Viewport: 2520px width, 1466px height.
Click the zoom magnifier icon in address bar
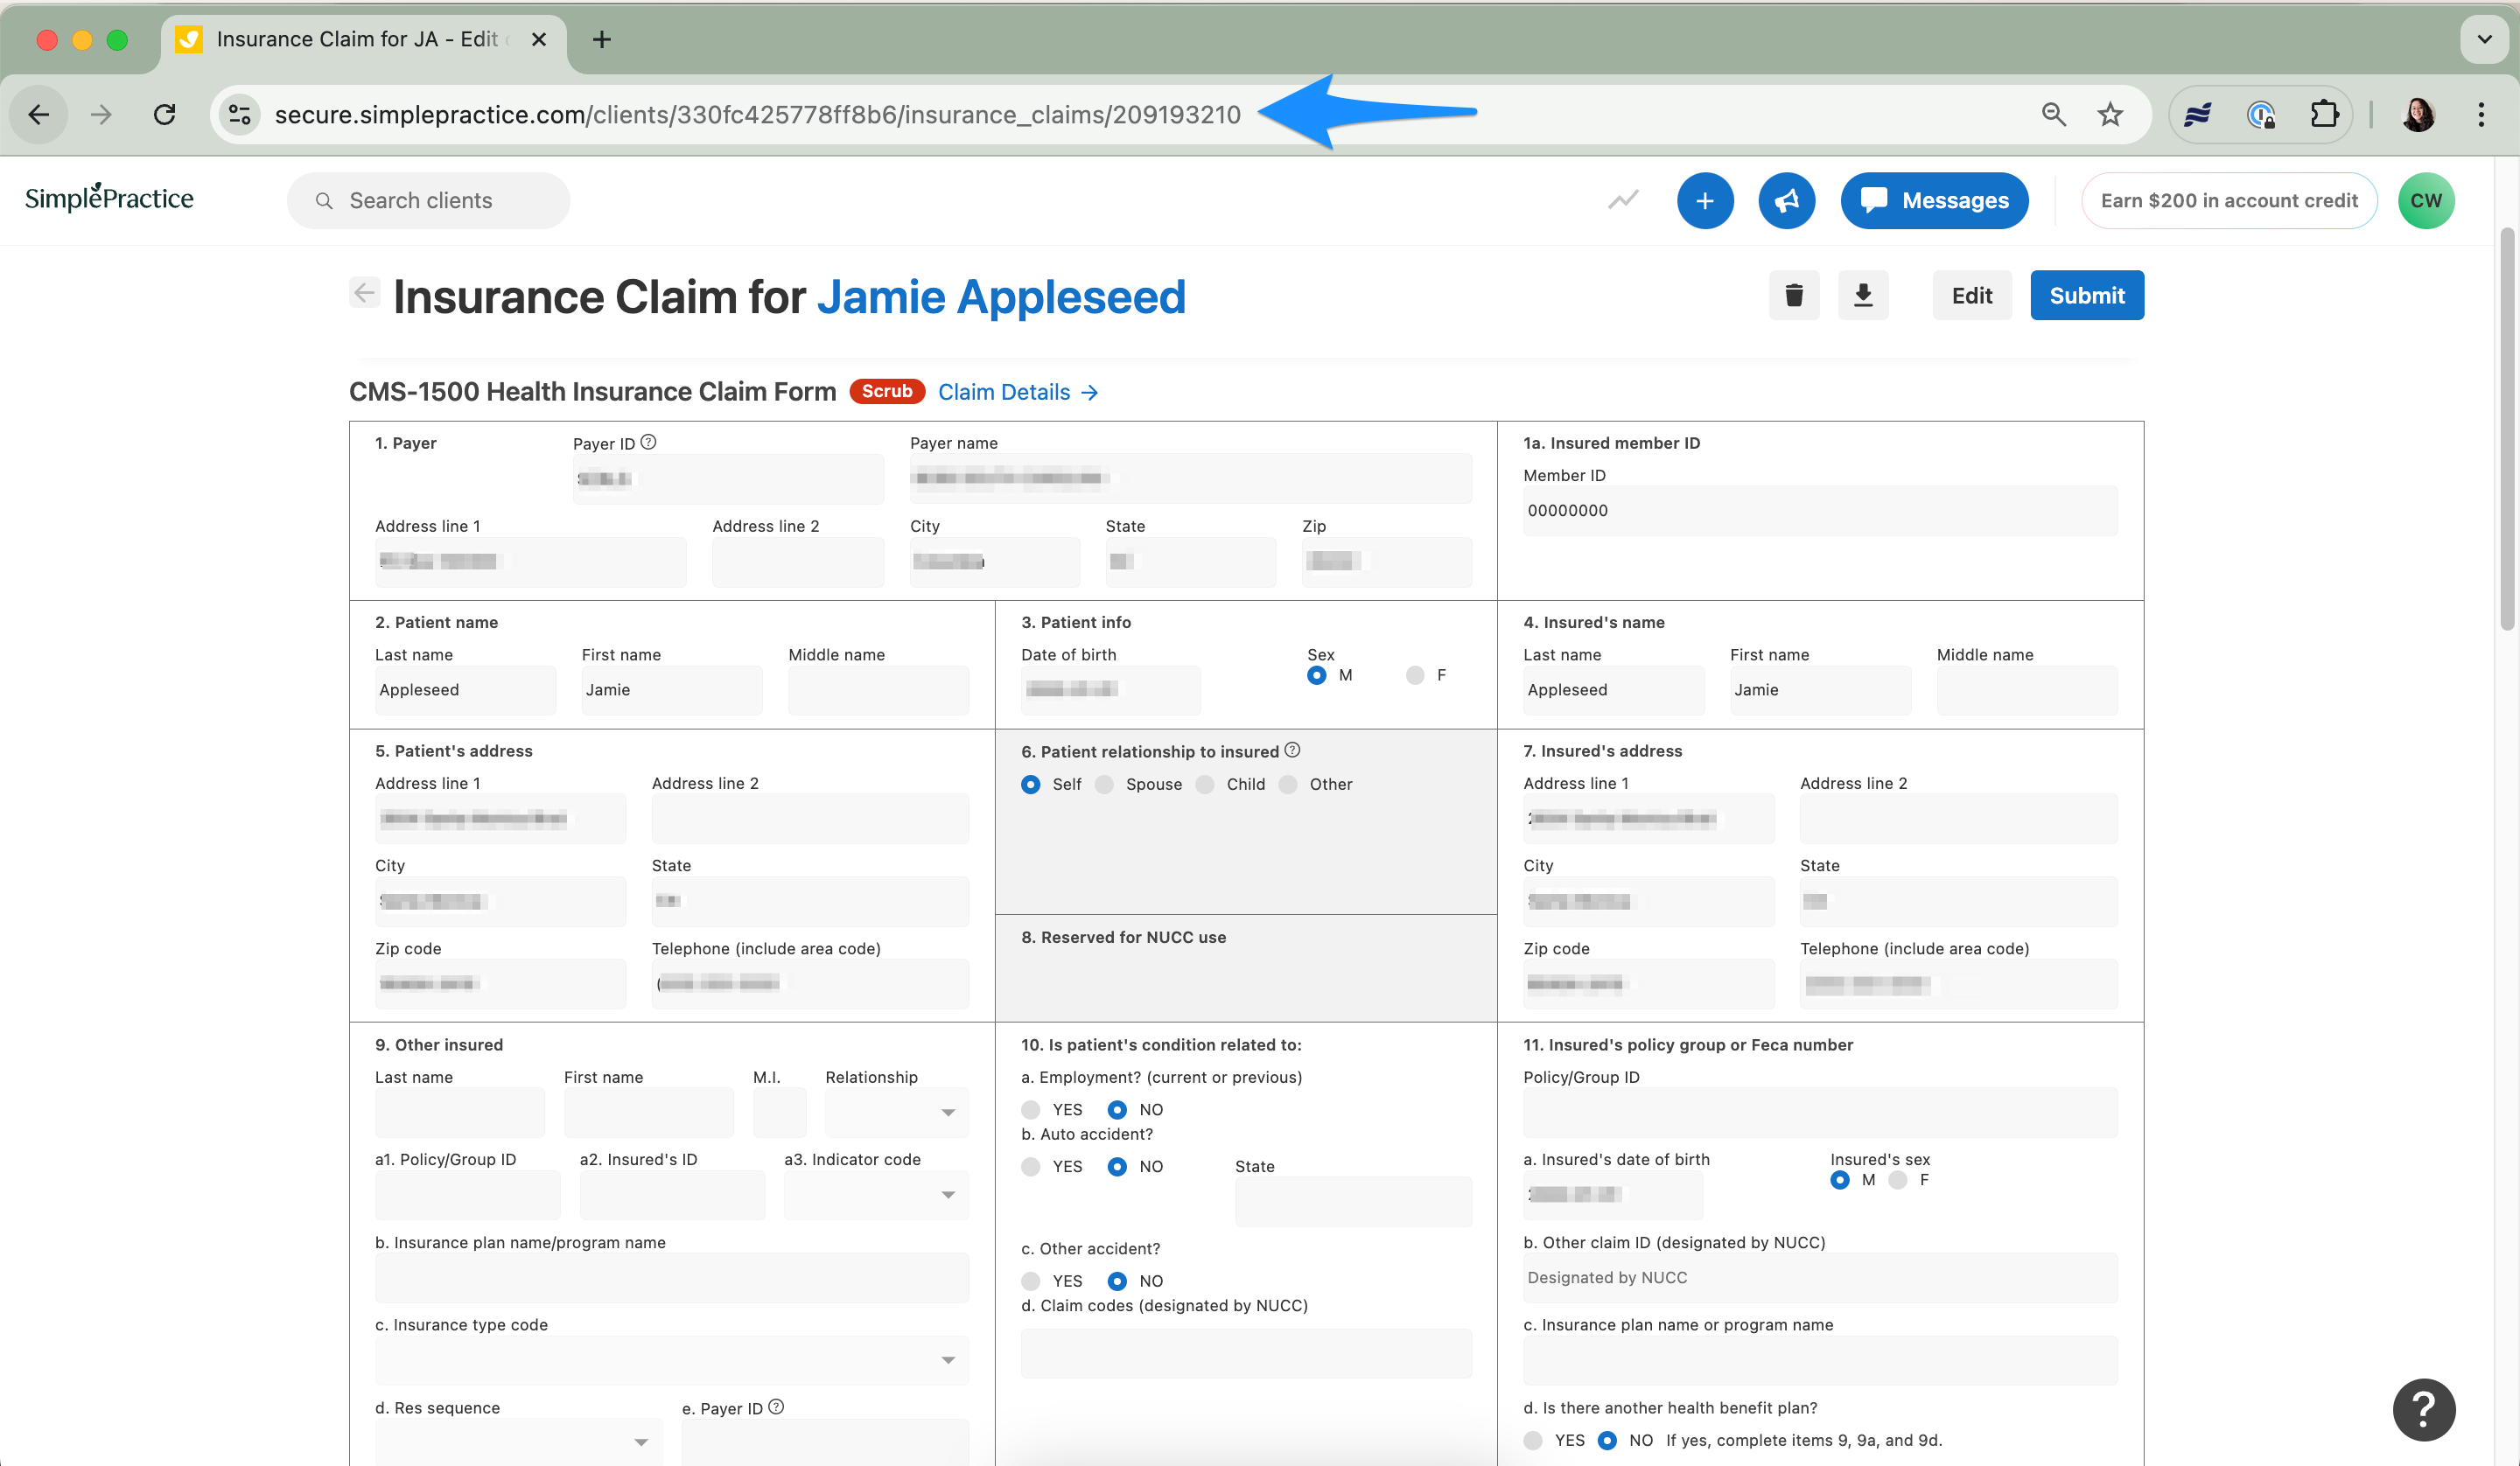(x=2054, y=115)
